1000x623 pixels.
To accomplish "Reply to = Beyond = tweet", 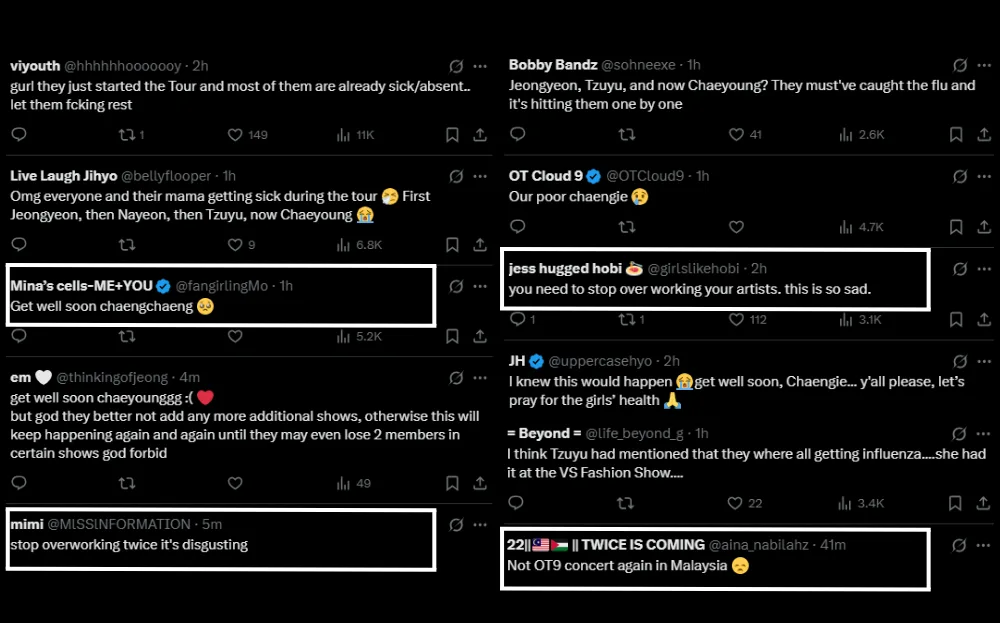I will tap(517, 503).
